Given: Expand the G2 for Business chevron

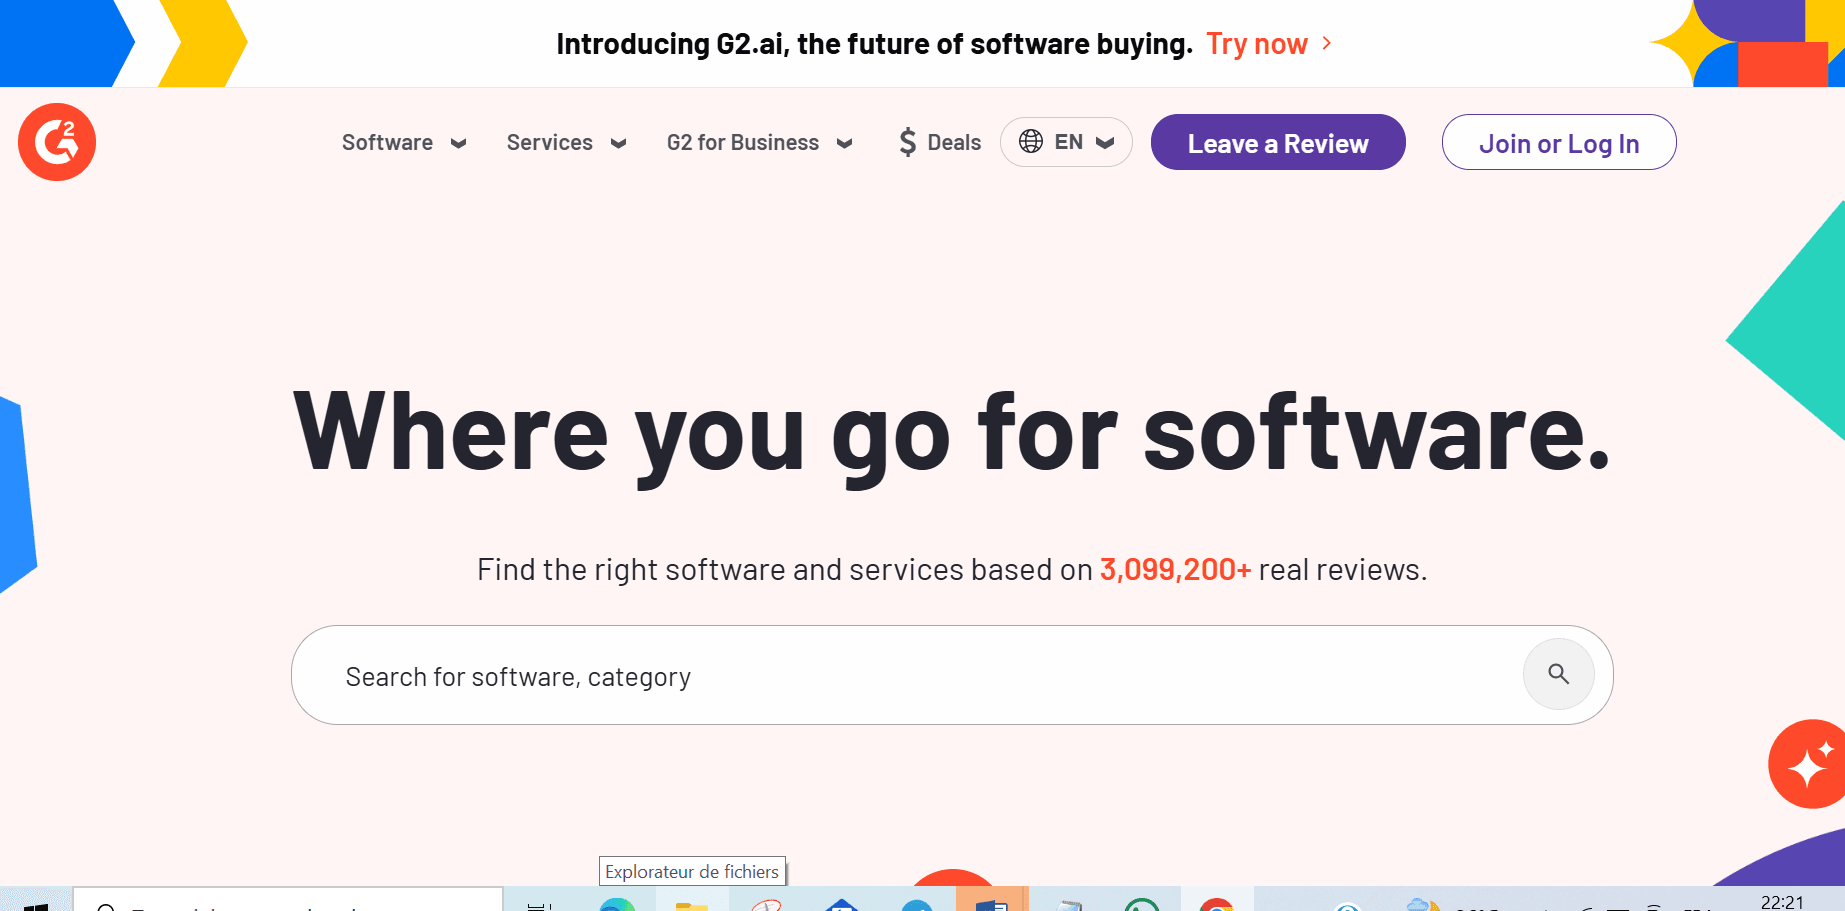Looking at the screenshot, I should [x=845, y=143].
